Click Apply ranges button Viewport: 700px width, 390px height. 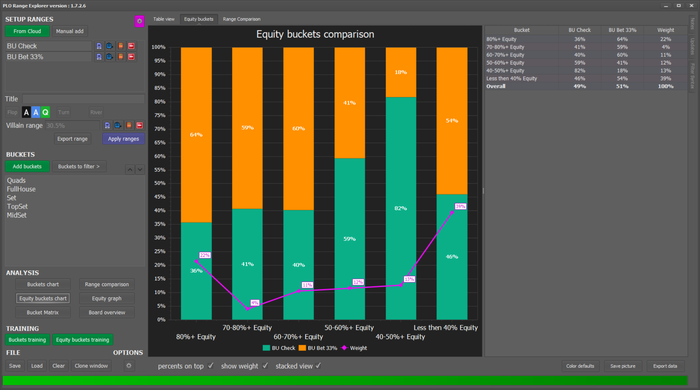point(123,139)
